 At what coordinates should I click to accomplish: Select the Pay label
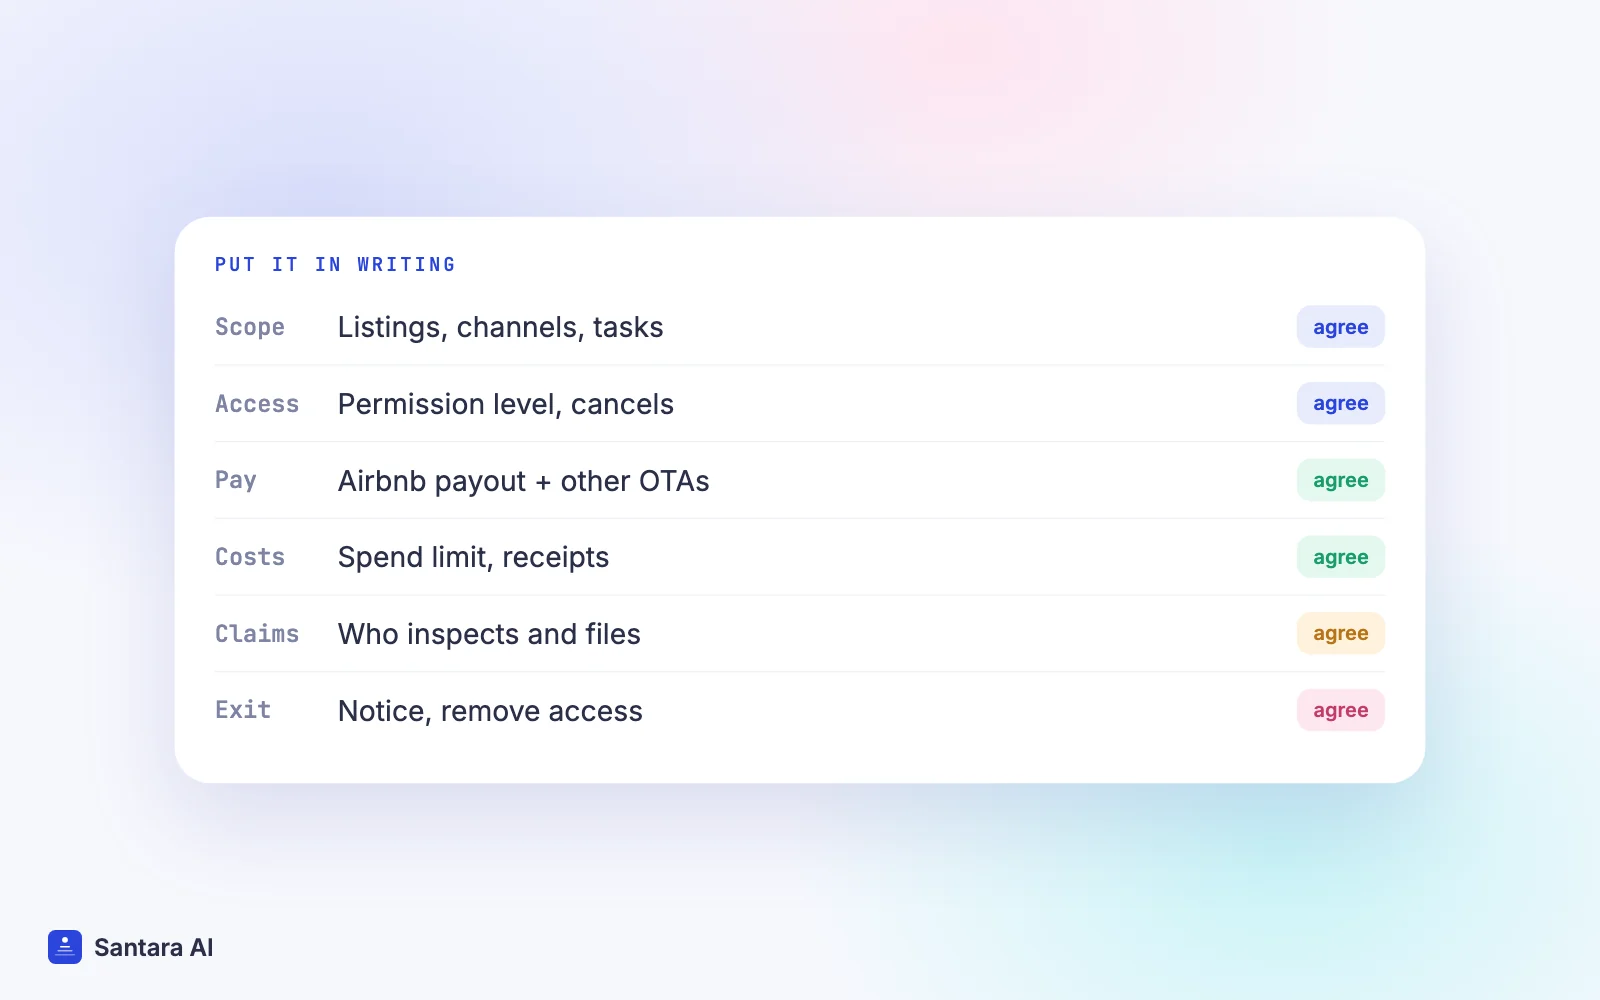click(x=236, y=481)
